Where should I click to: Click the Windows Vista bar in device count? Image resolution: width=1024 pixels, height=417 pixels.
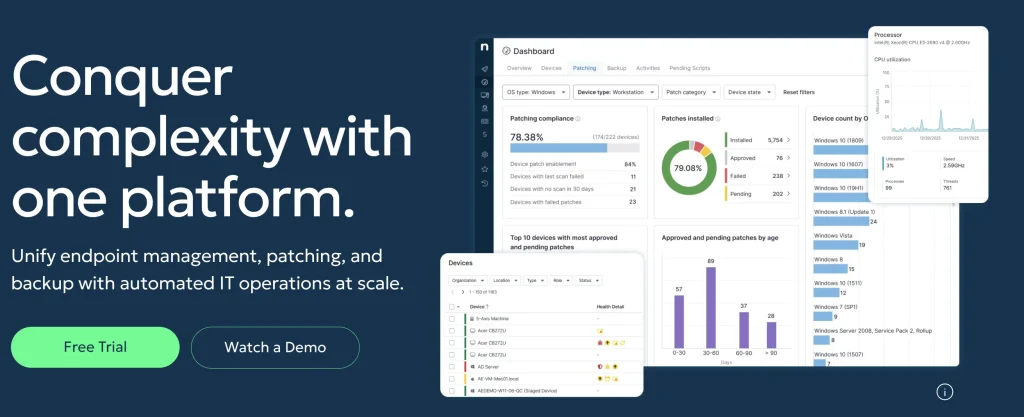click(x=835, y=245)
